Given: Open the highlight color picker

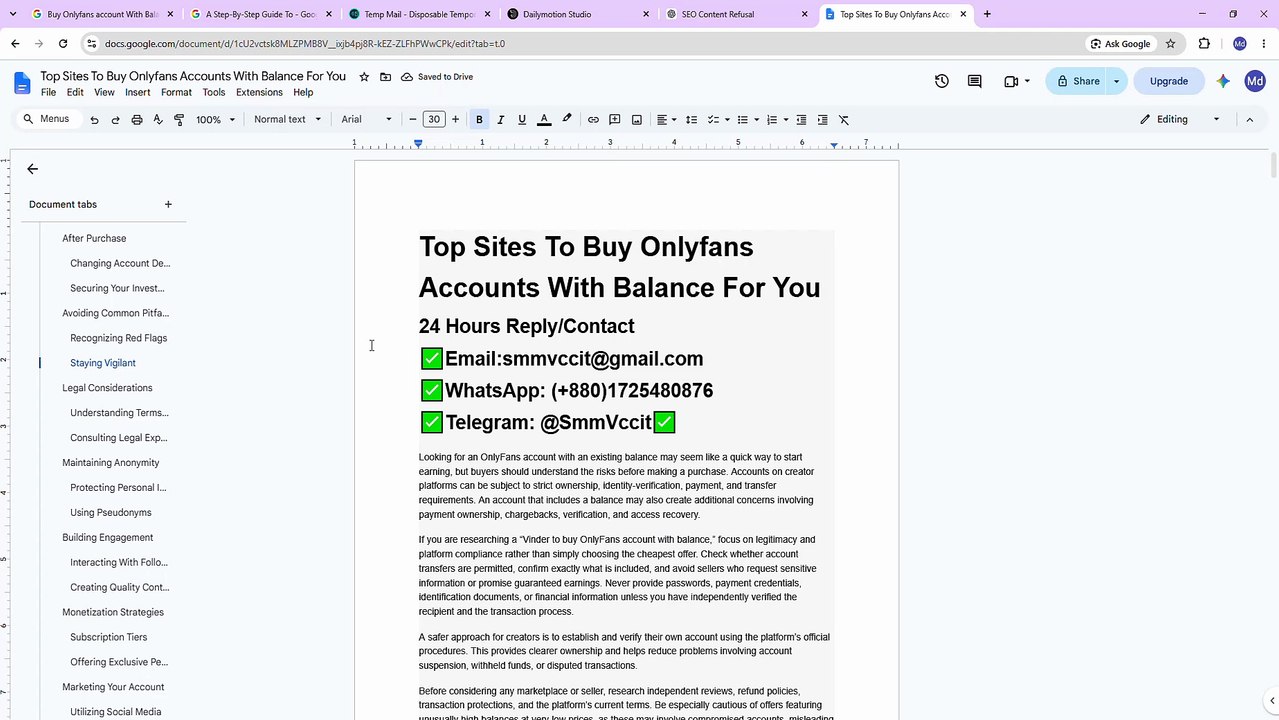Looking at the screenshot, I should (x=567, y=119).
